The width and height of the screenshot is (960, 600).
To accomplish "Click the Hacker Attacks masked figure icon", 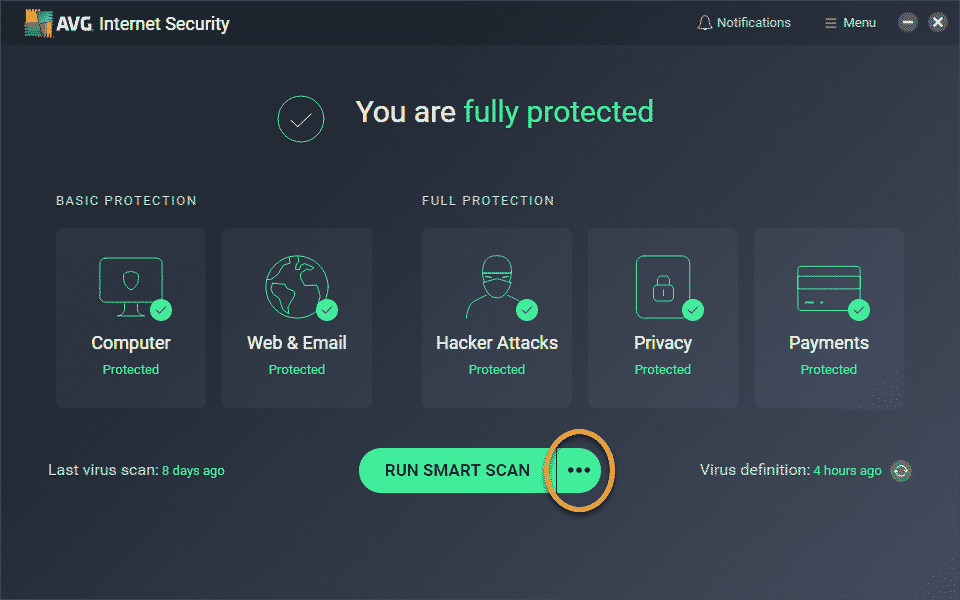I will point(495,286).
